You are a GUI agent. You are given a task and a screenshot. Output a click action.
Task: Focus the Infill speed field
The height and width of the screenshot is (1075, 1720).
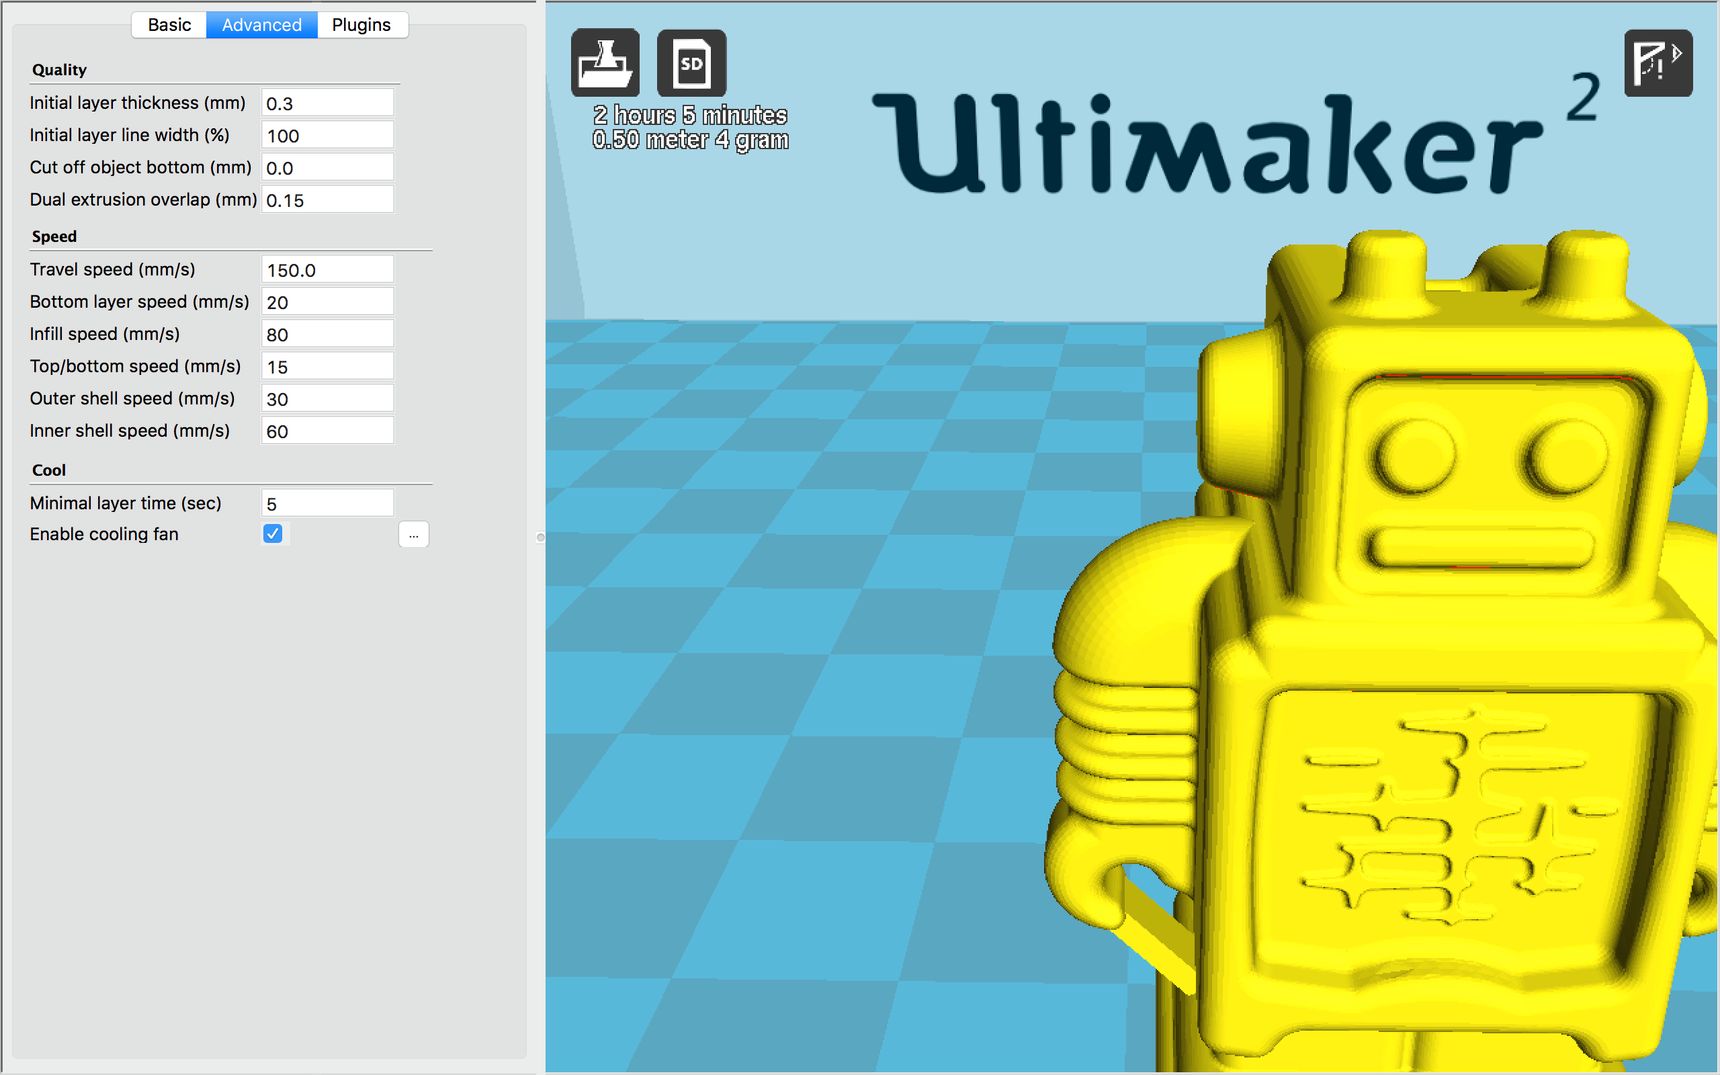point(327,334)
